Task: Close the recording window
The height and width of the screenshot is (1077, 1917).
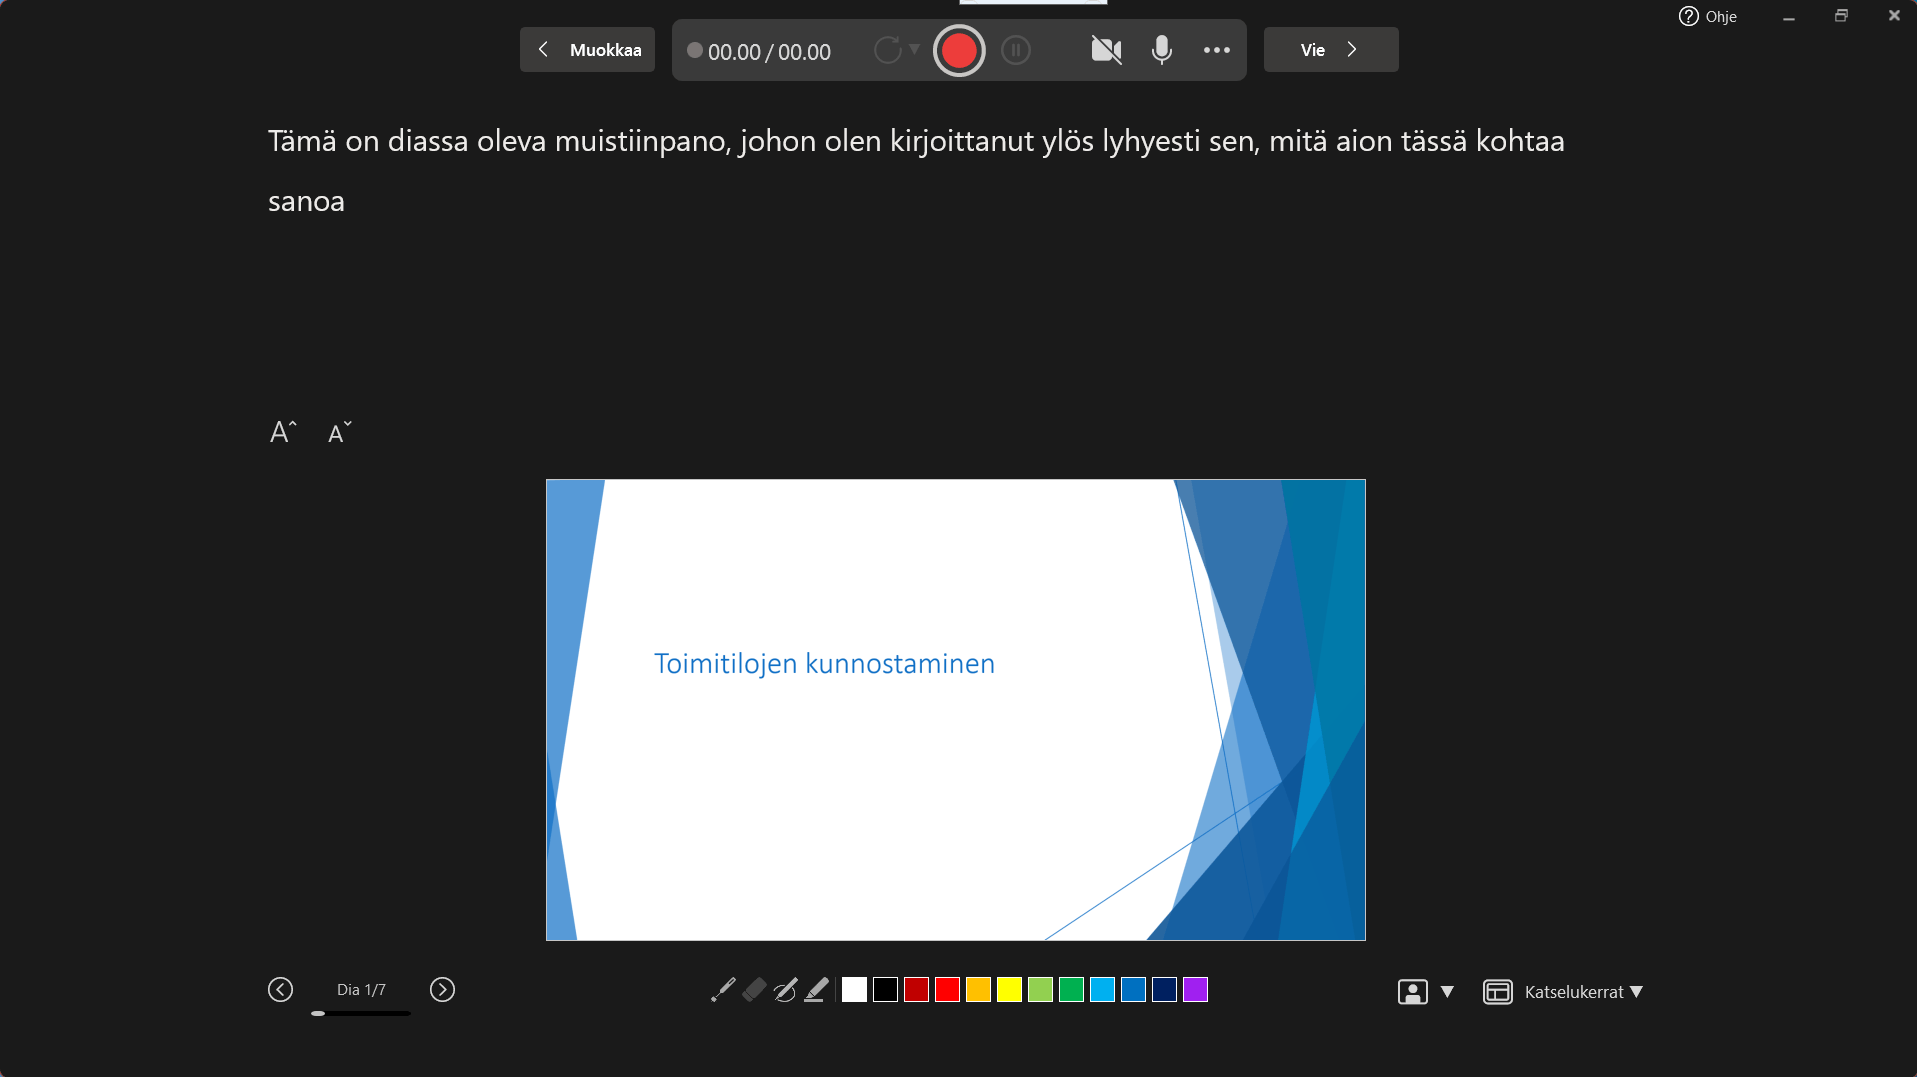Action: point(1894,16)
